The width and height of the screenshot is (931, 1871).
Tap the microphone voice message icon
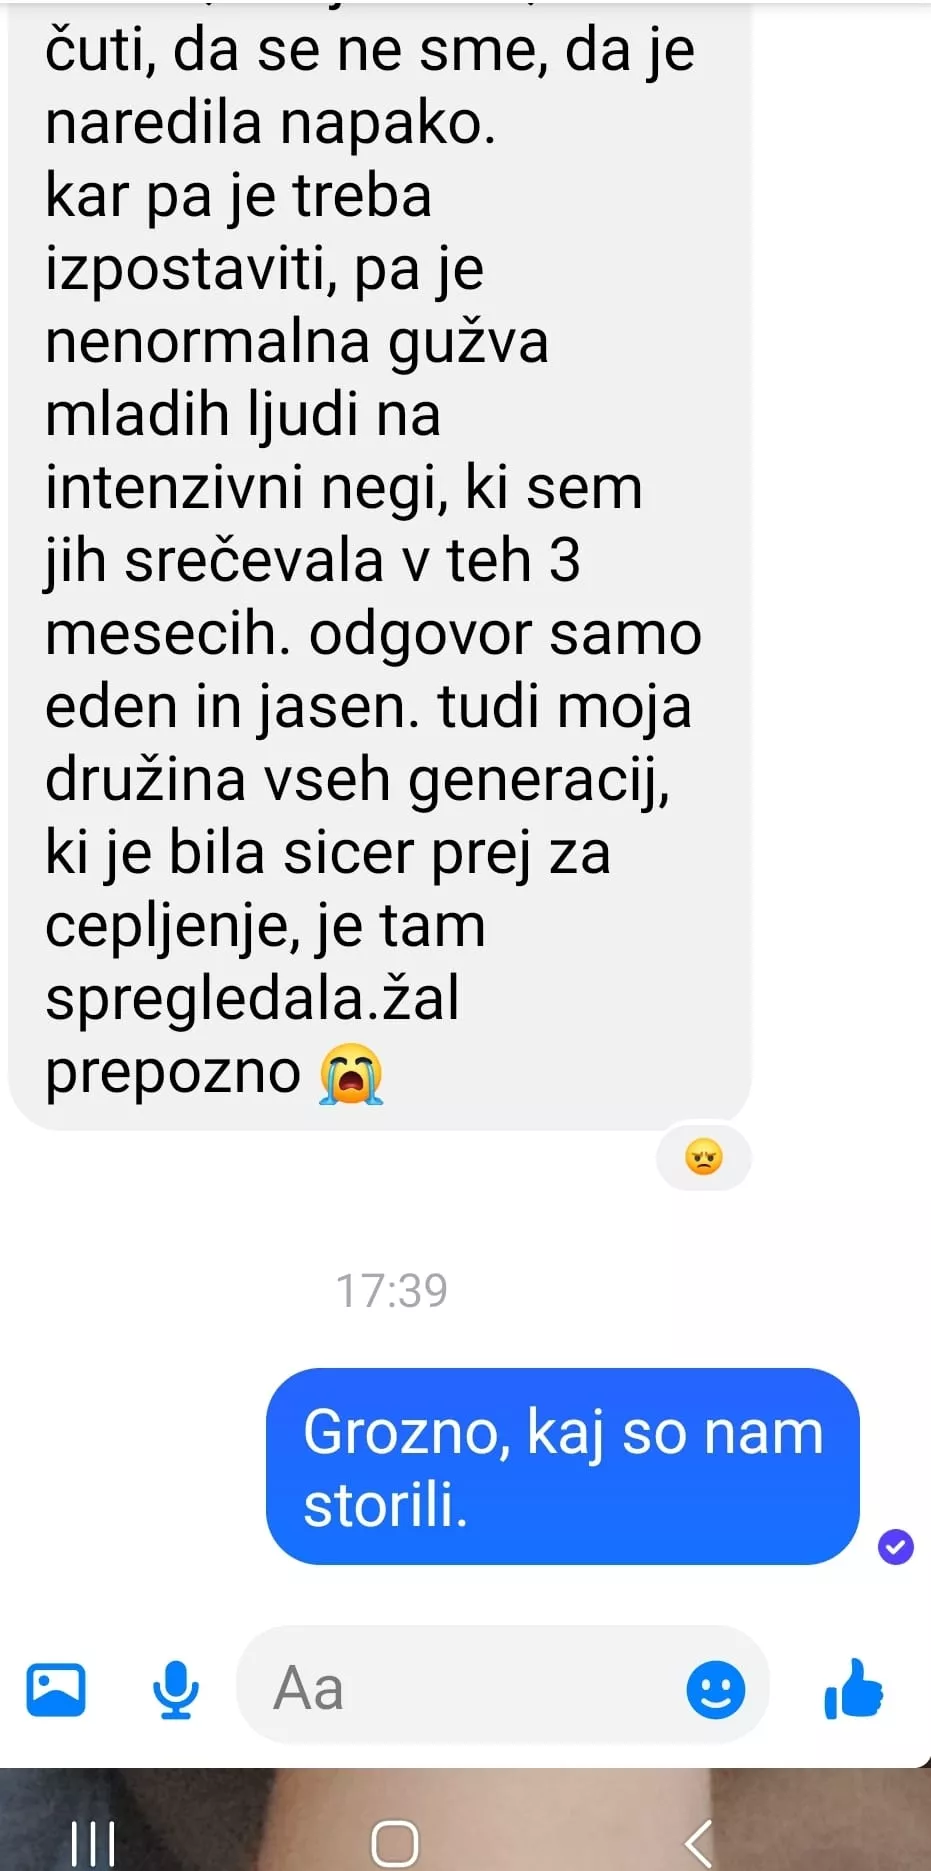pyautogui.click(x=176, y=1689)
